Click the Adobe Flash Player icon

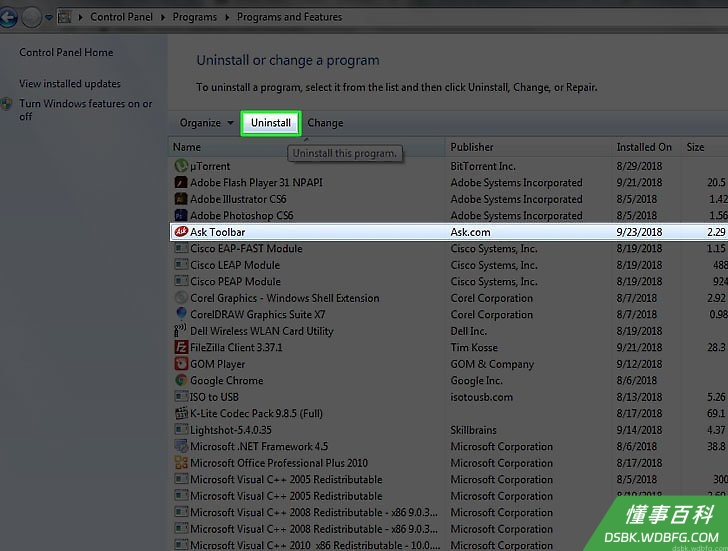pyautogui.click(x=181, y=182)
